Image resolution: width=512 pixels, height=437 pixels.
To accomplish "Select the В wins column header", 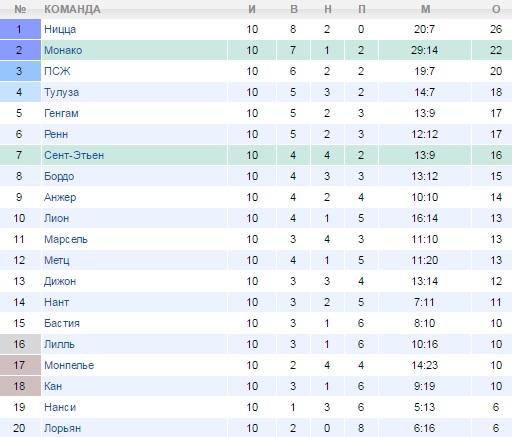I will [x=294, y=9].
